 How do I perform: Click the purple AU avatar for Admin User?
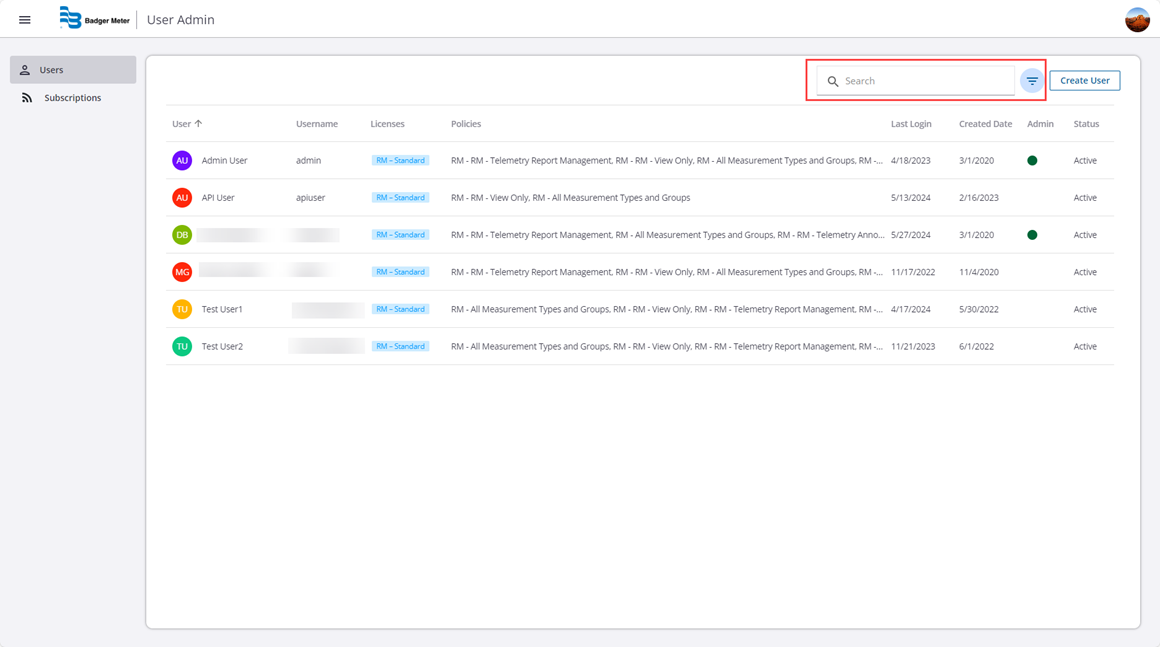182,160
